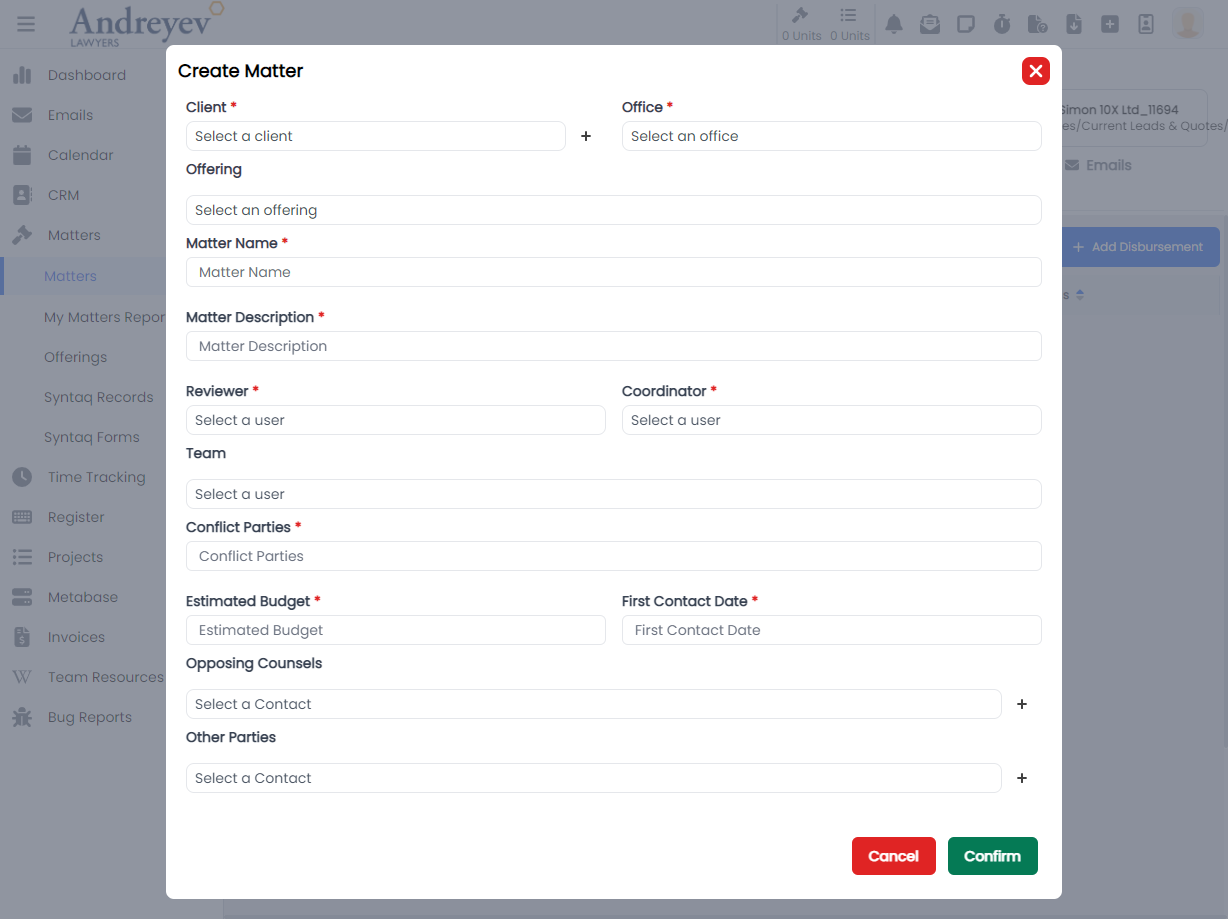Open the notifications bell icon

click(894, 24)
